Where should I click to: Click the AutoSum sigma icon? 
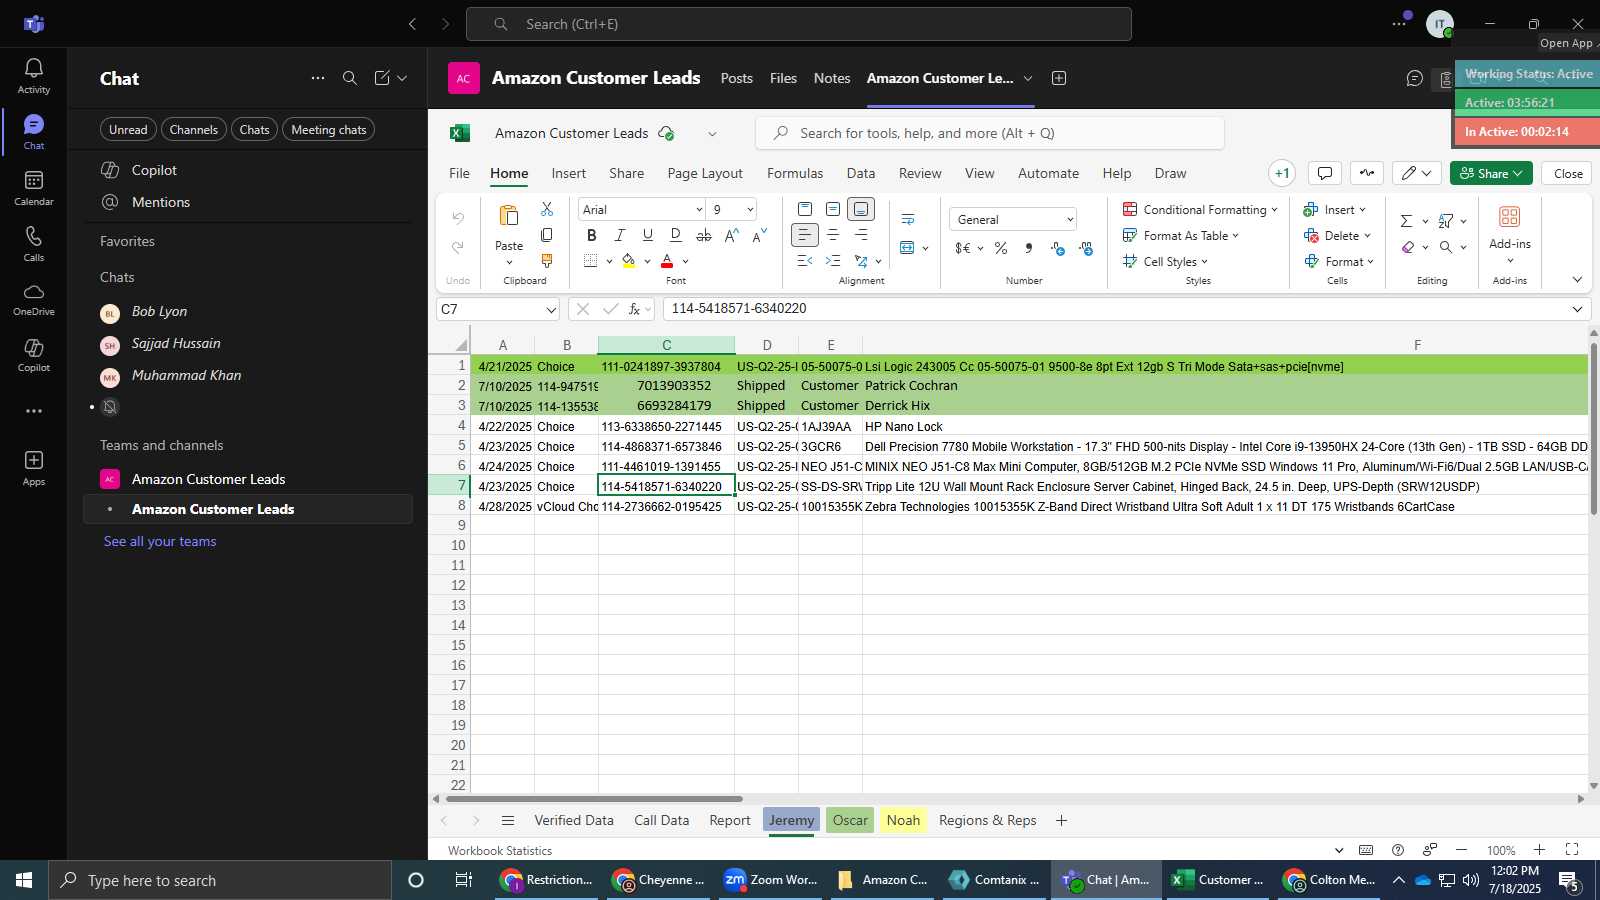pos(1406,220)
